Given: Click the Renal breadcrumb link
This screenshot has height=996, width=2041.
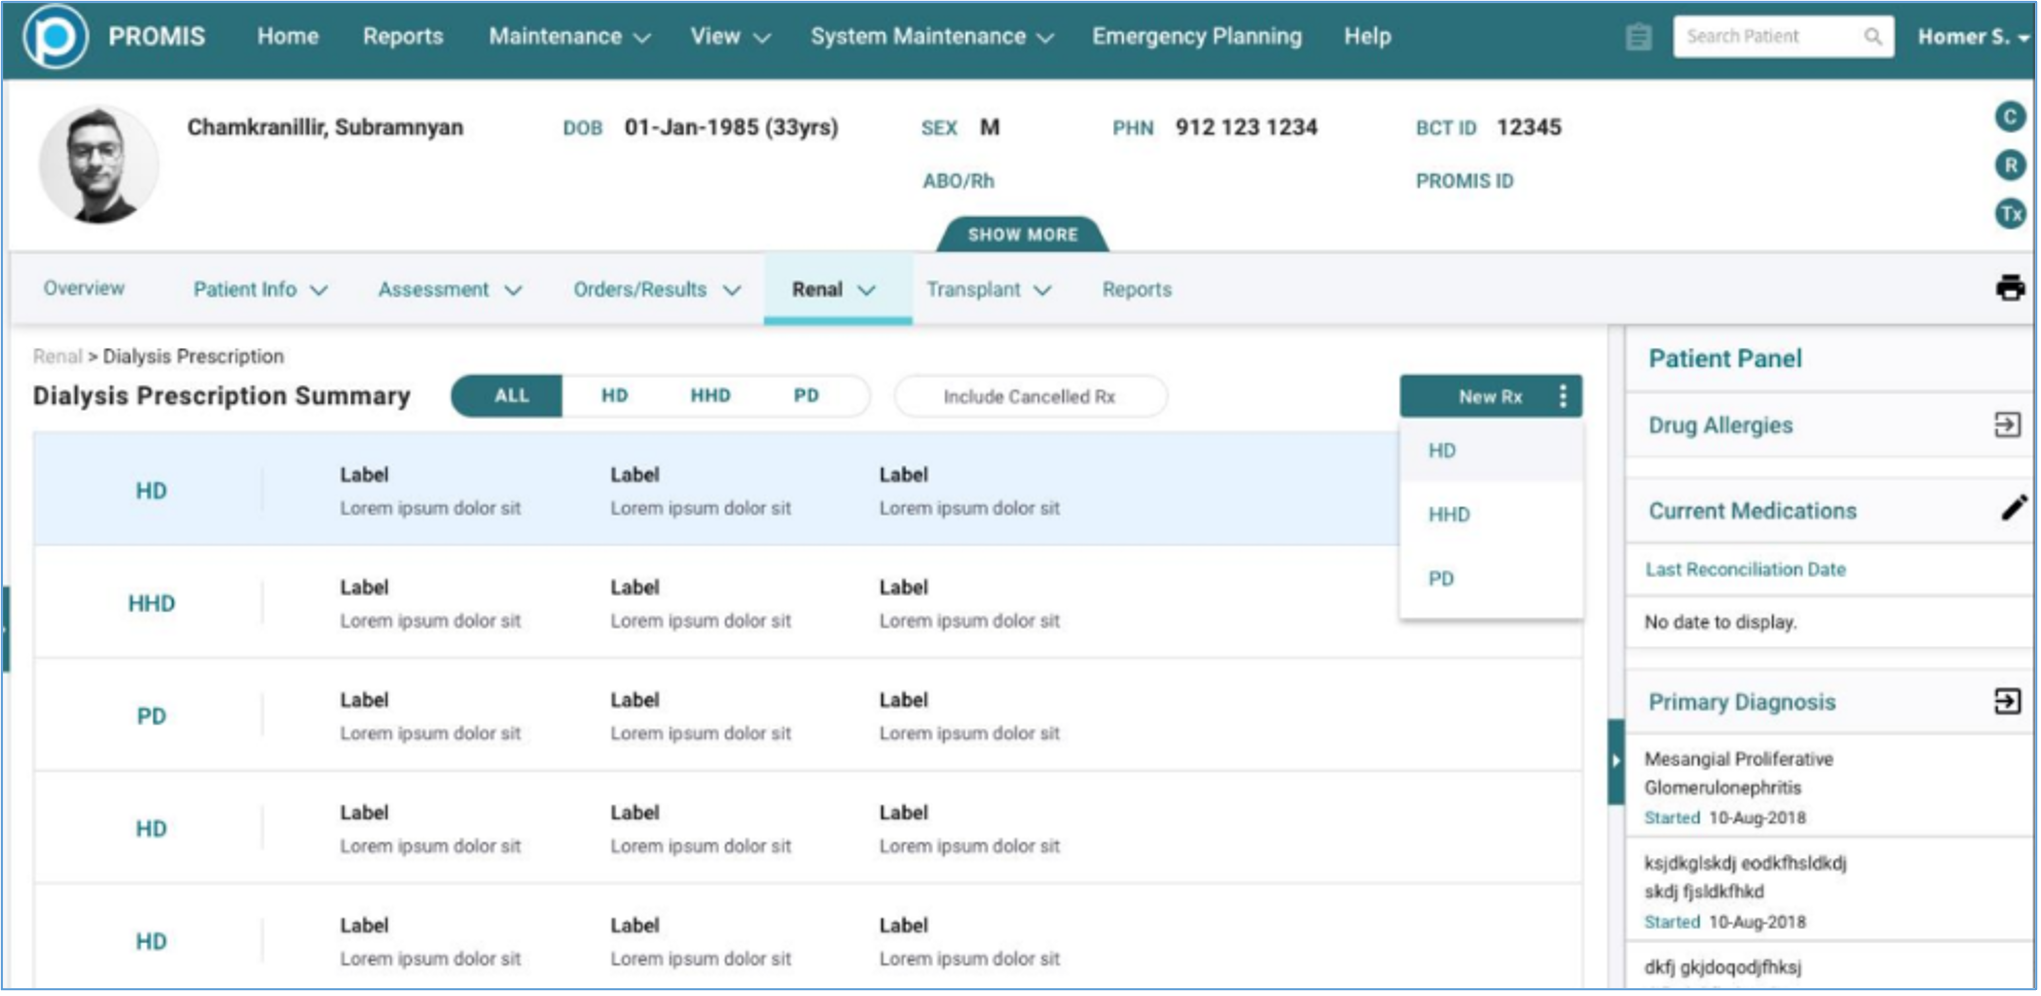Looking at the screenshot, I should pyautogui.click(x=57, y=357).
